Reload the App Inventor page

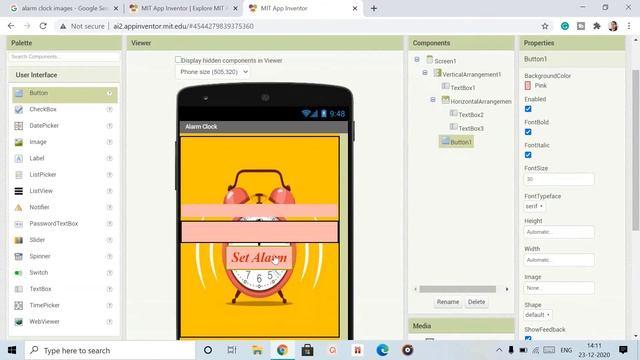(43, 26)
